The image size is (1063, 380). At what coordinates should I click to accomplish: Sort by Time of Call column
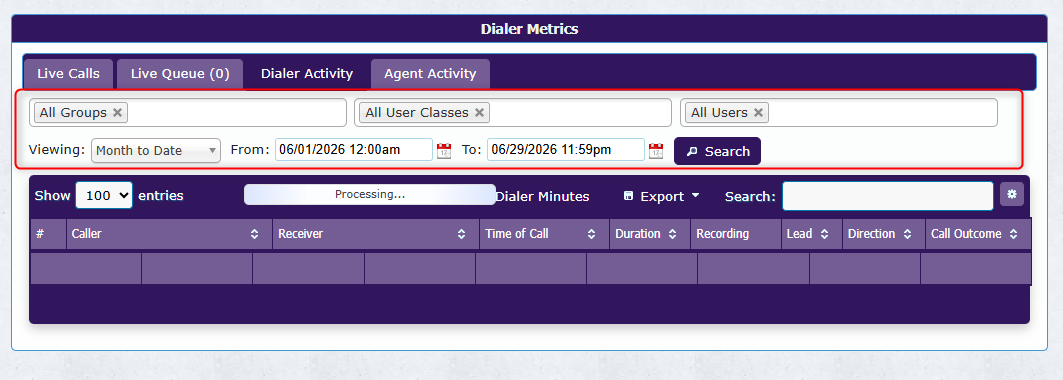pyautogui.click(x=544, y=234)
